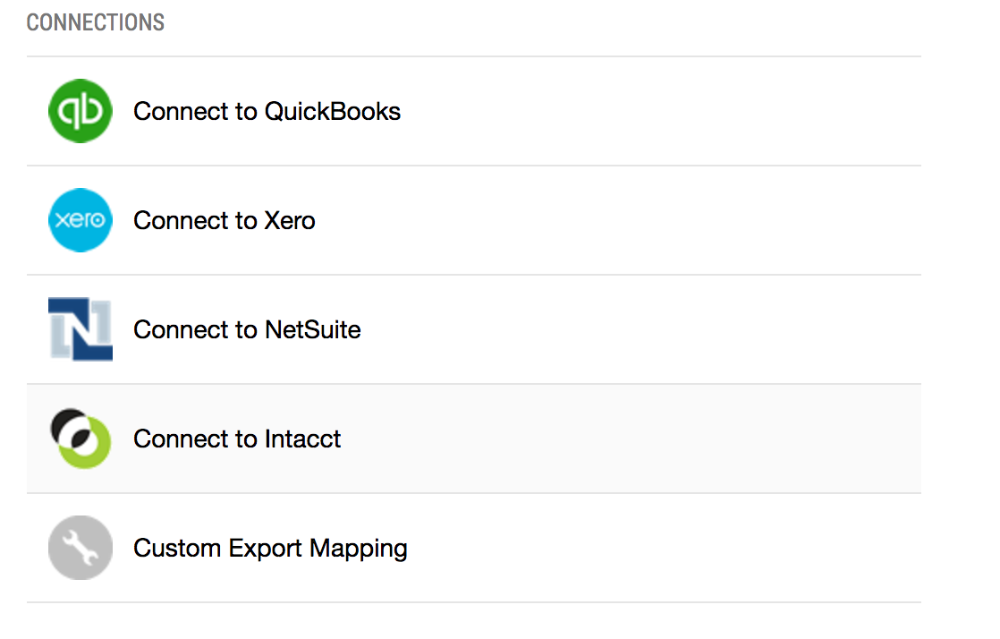Open QuickBooks via its green icon

tap(80, 111)
